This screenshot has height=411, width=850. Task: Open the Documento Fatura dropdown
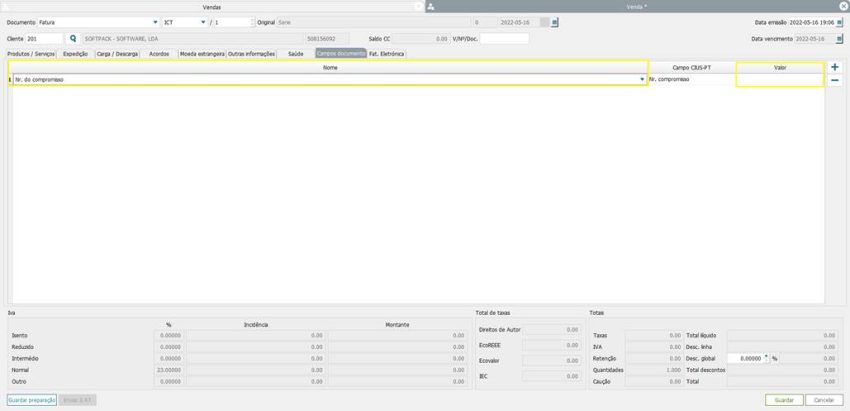(x=155, y=21)
